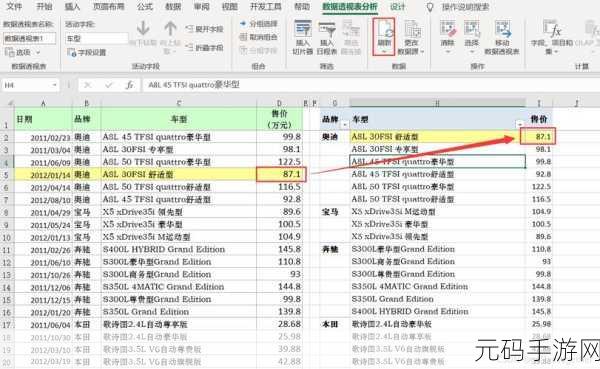600x369 pixels.
Task: Open the dropdown arrow below 清除
Action: [x=447, y=51]
